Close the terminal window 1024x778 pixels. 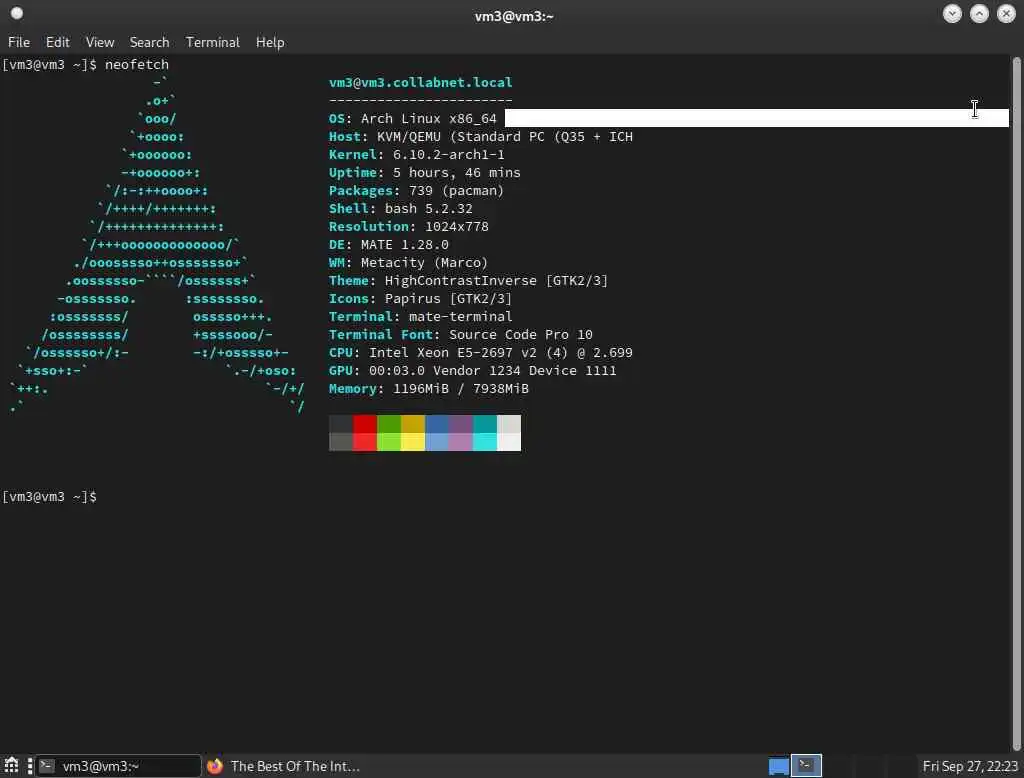(1006, 14)
